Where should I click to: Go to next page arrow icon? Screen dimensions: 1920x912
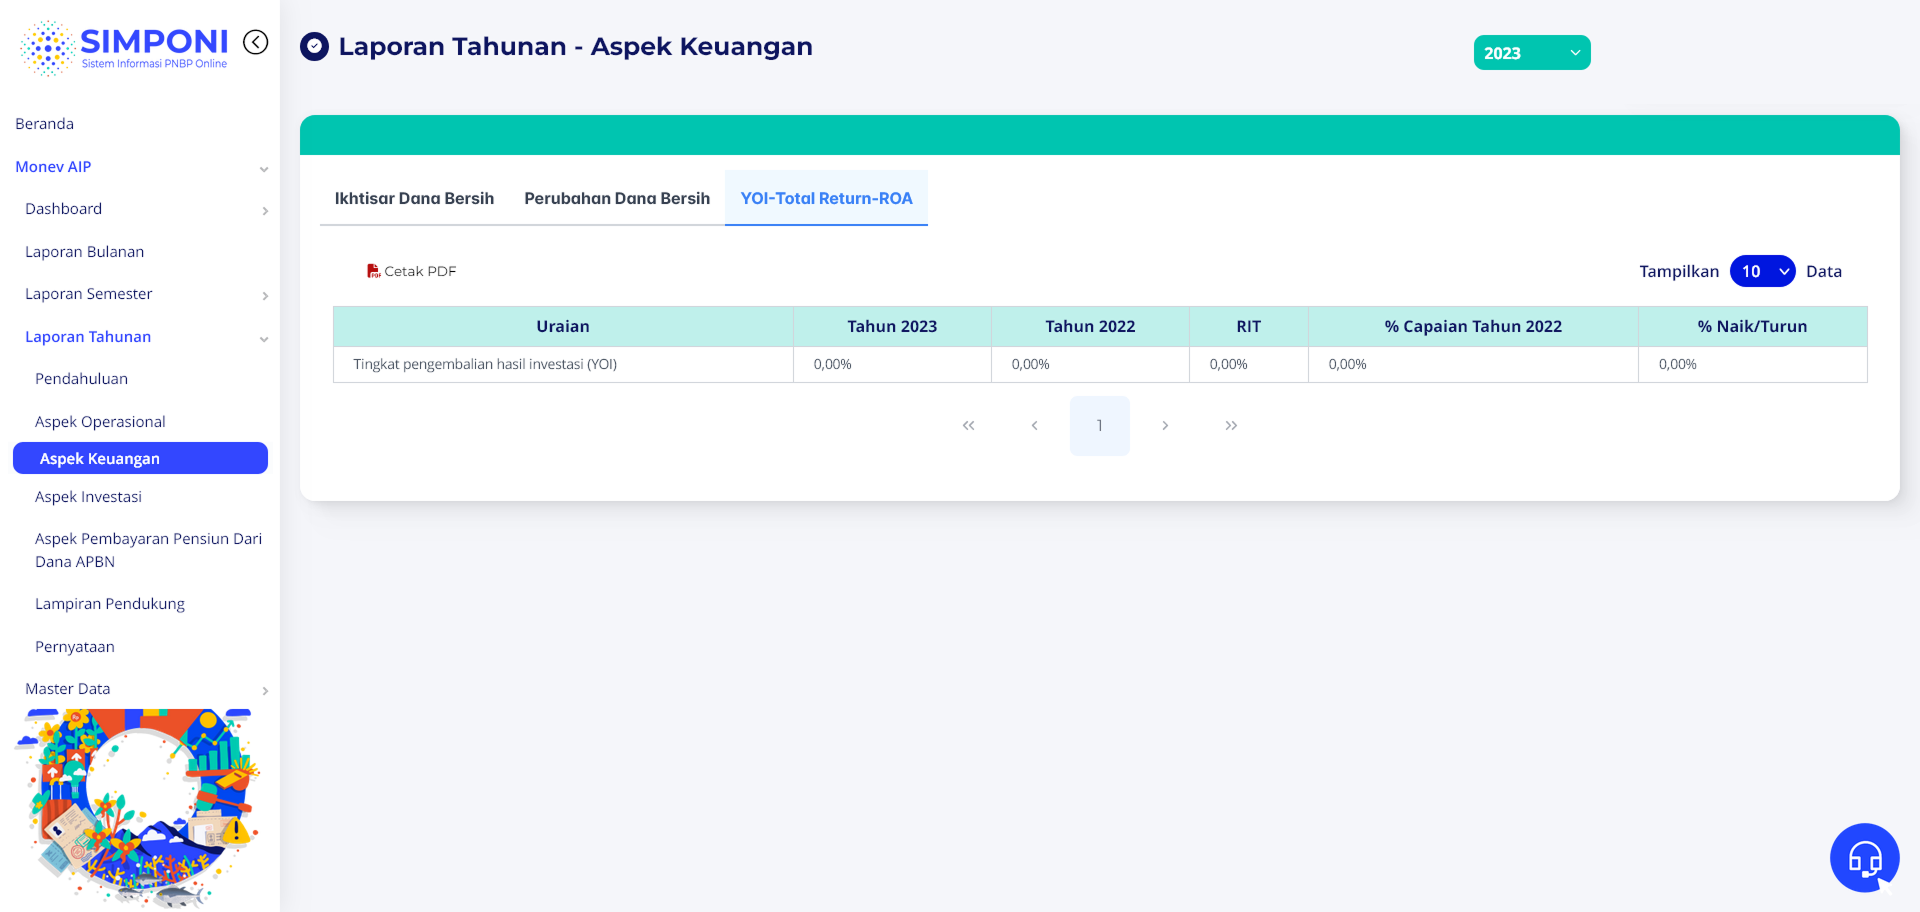(1165, 426)
